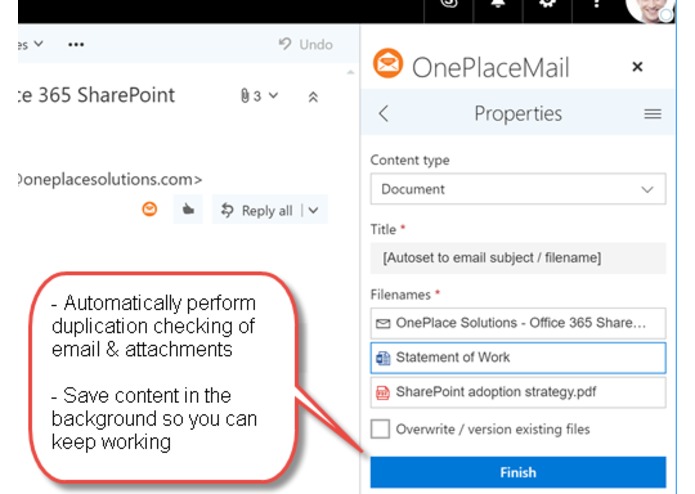The width and height of the screenshot is (695, 494).
Task: Open the Content type Document dropdown
Action: tap(518, 189)
